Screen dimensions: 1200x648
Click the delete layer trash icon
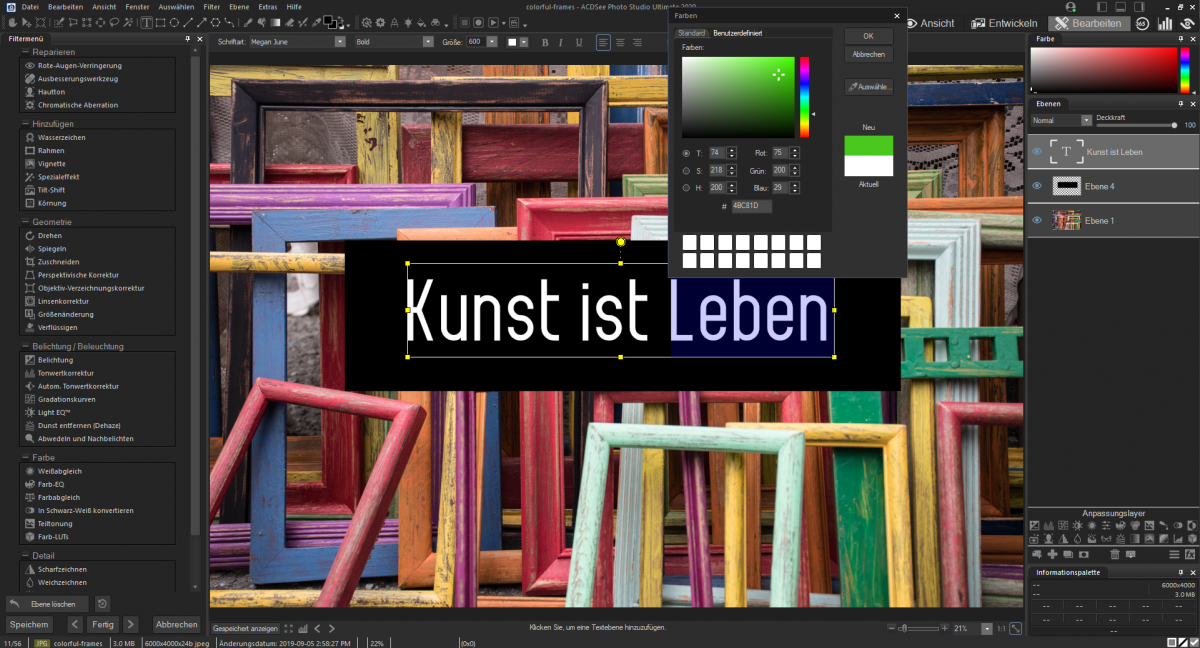1115,554
